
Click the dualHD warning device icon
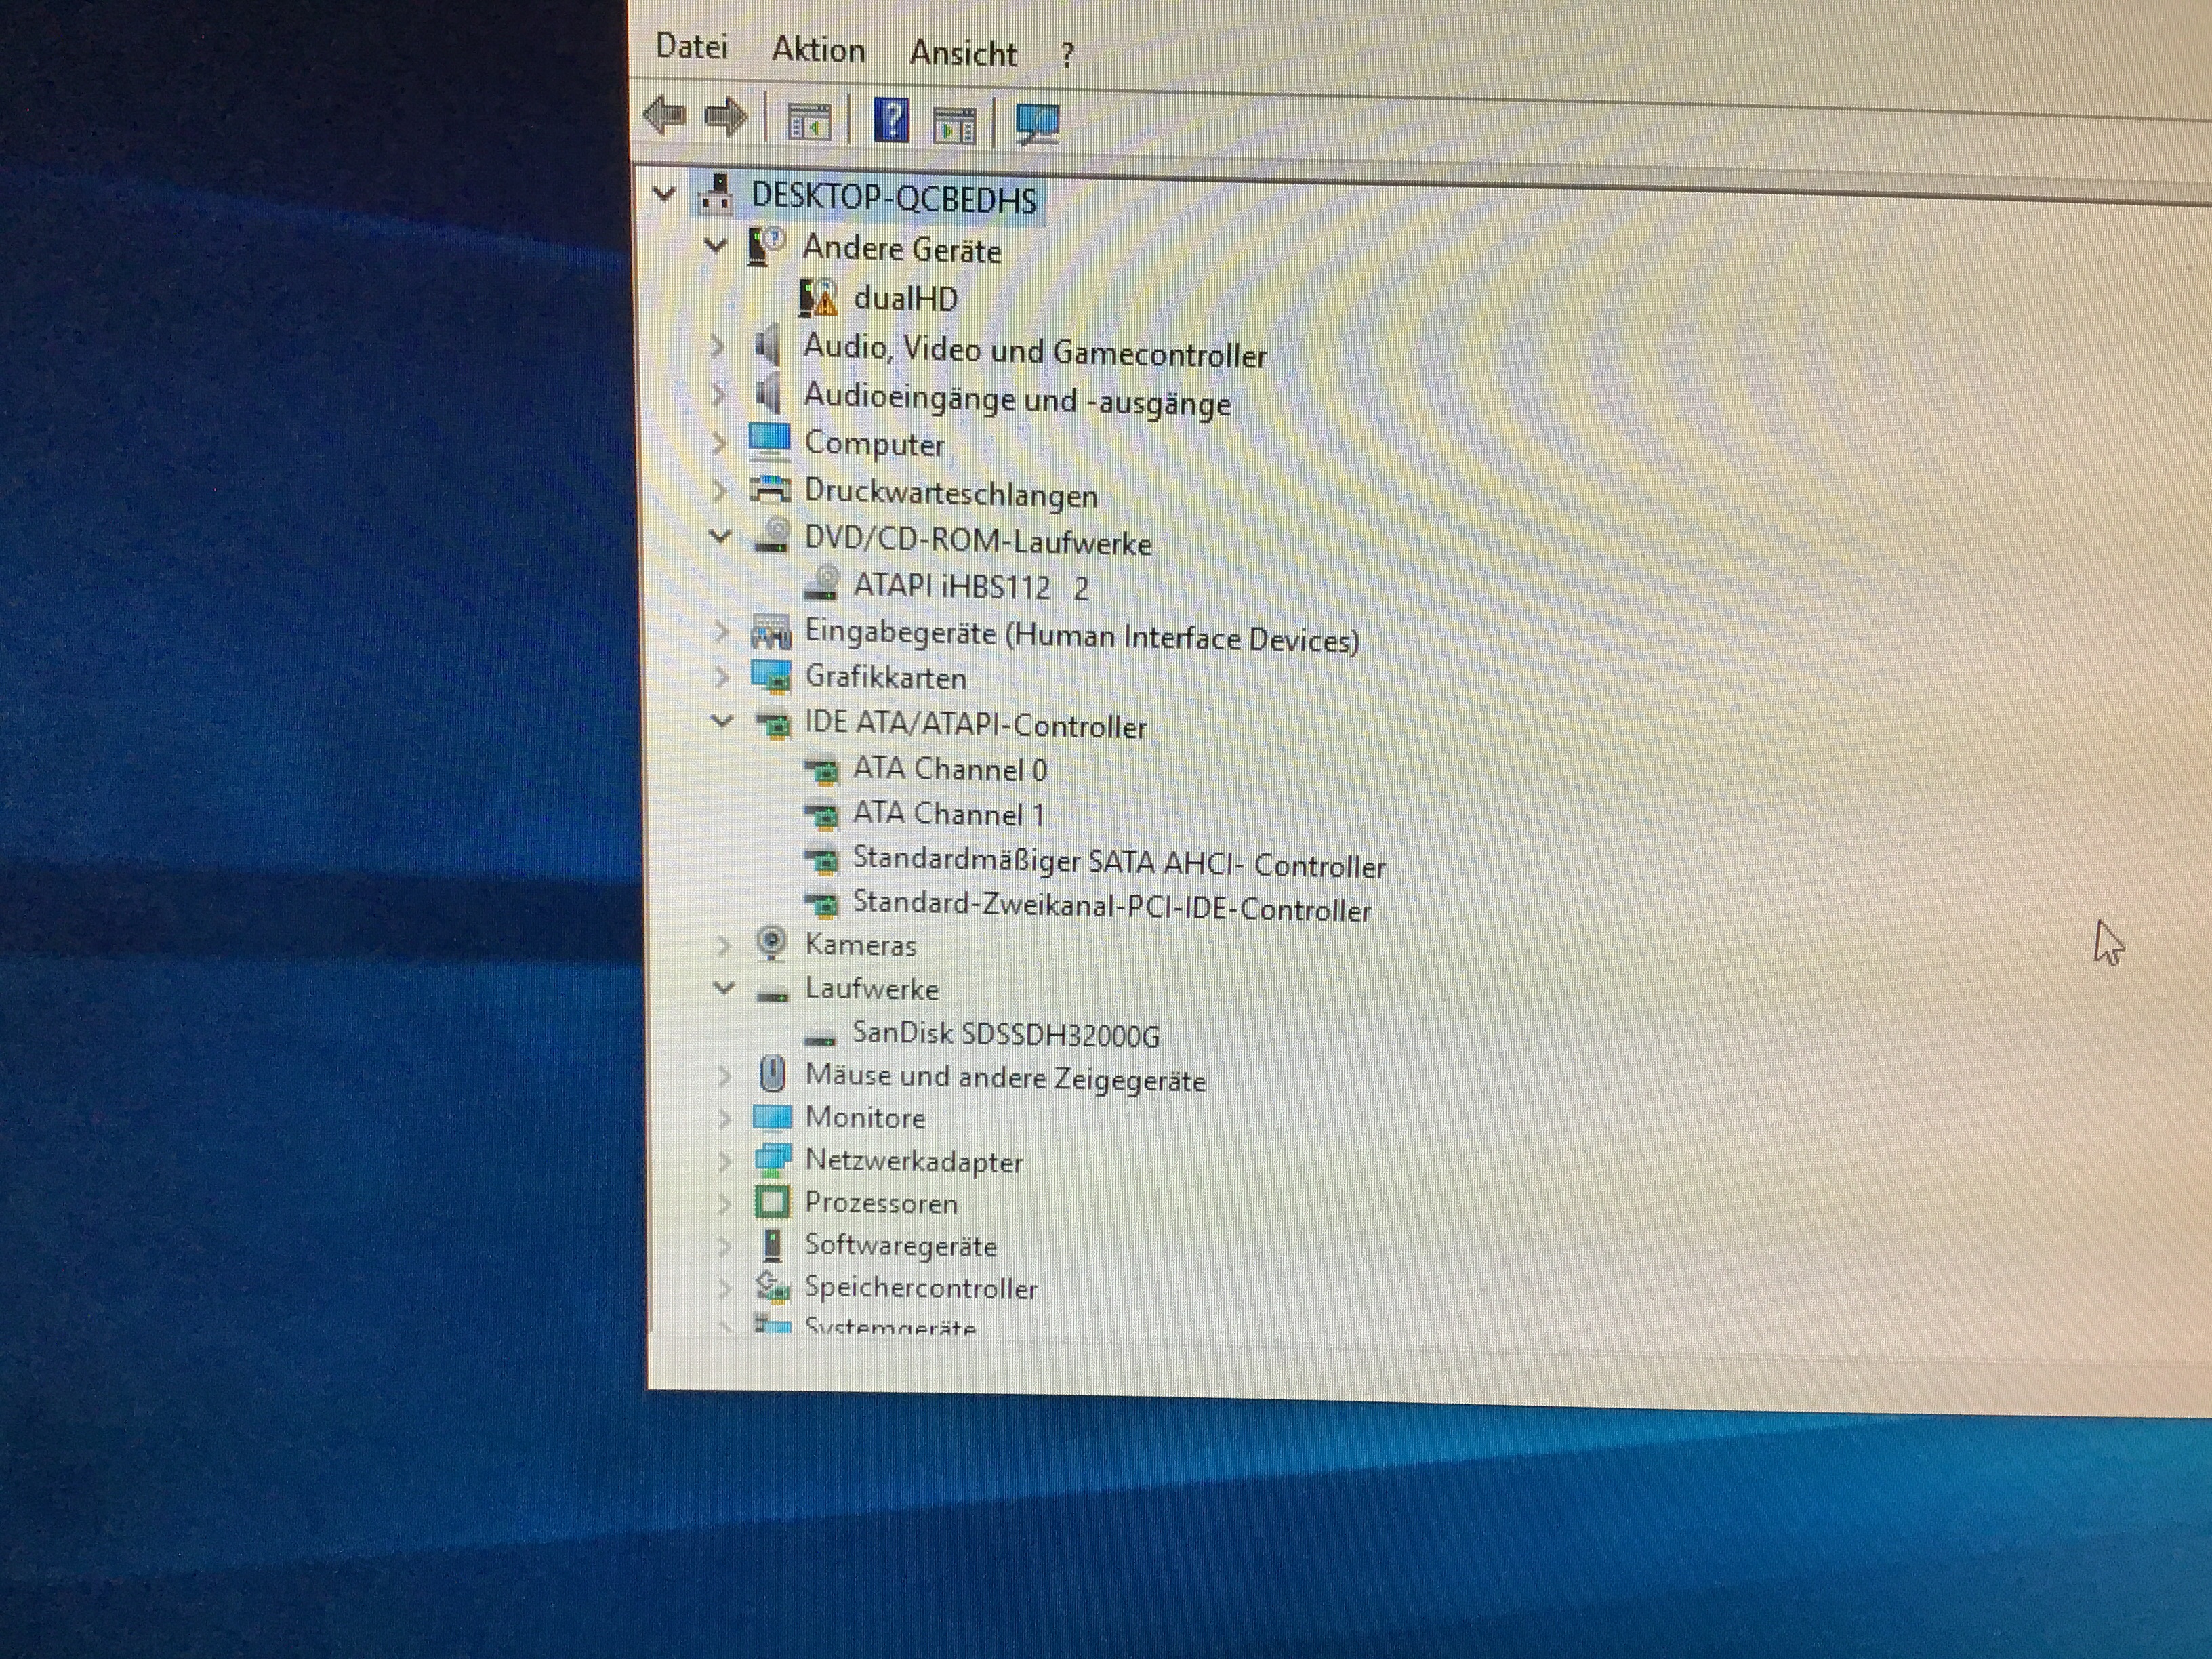(819, 297)
